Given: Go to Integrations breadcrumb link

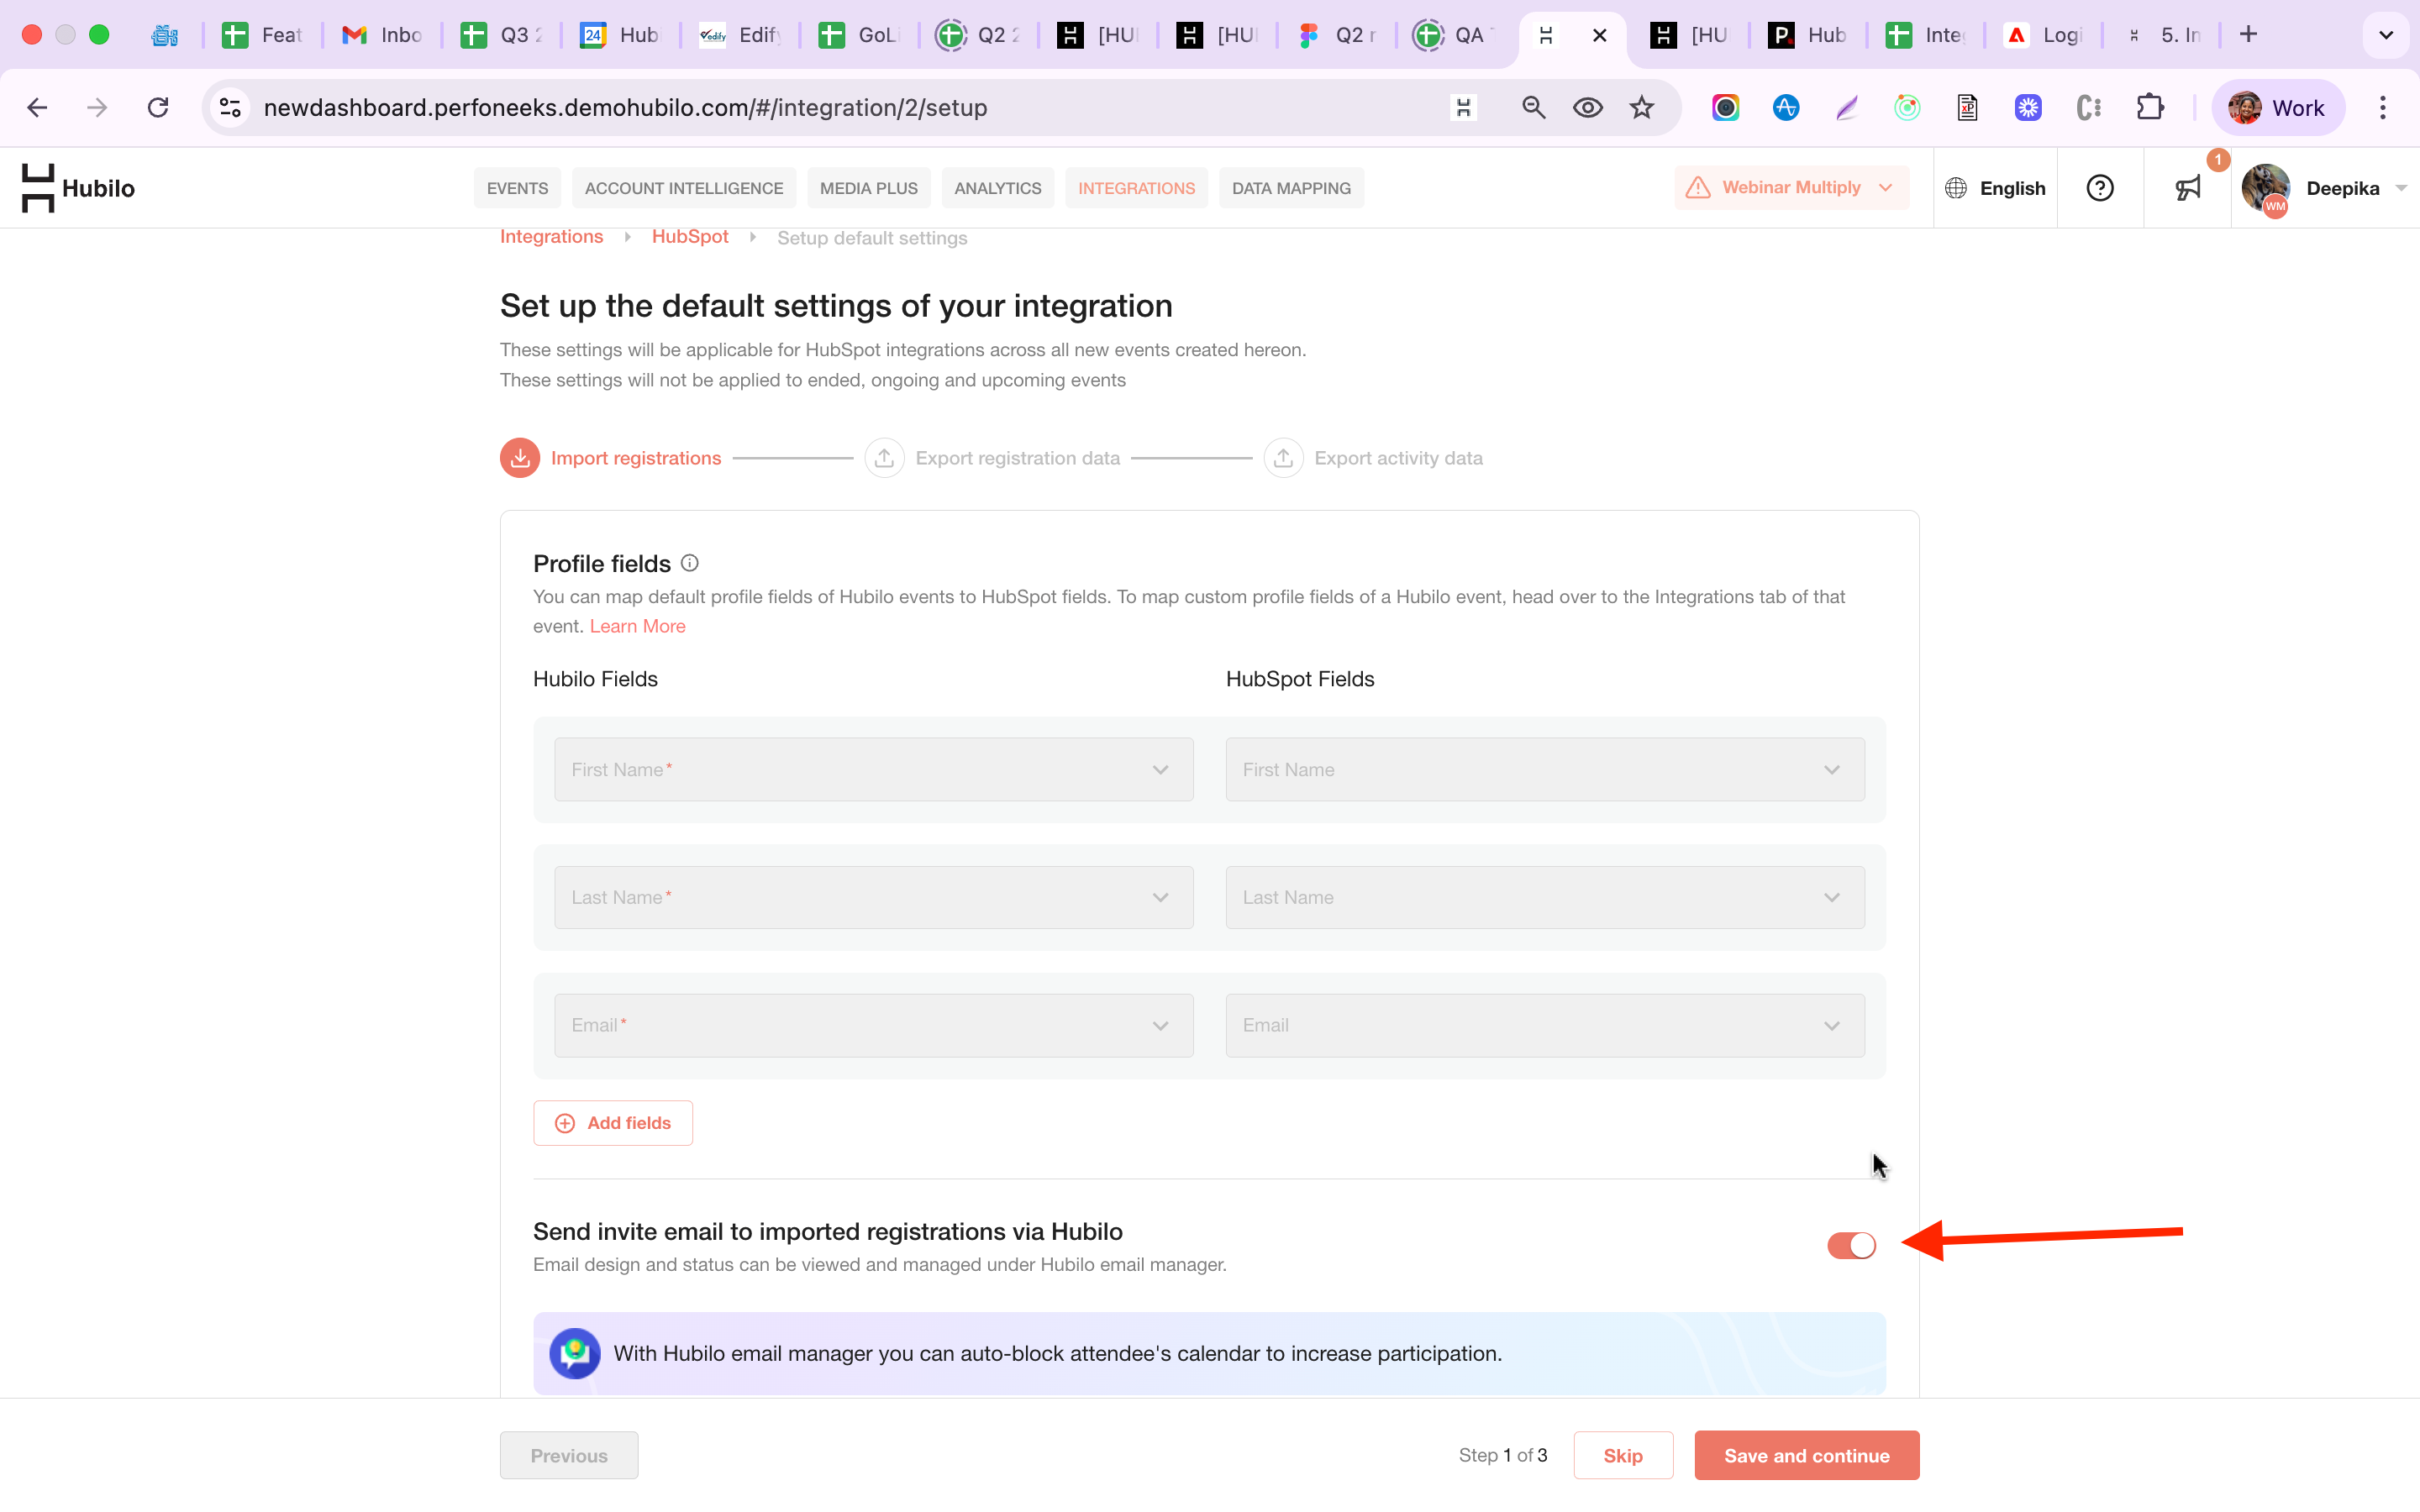Looking at the screenshot, I should 551,237.
